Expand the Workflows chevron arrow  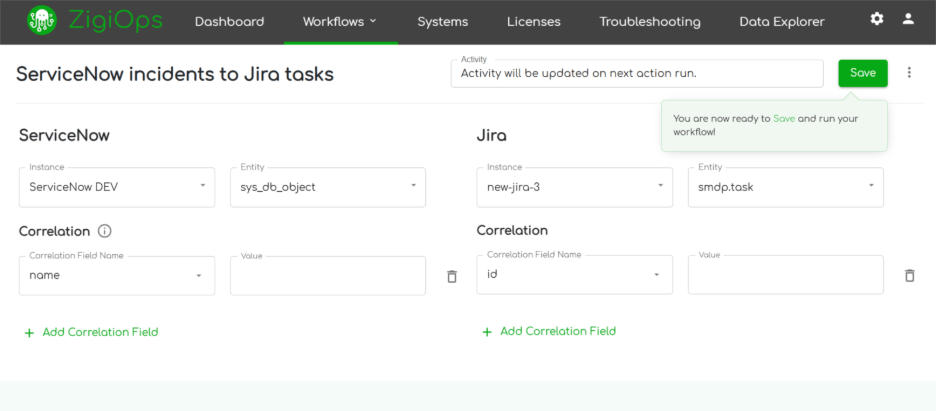(373, 21)
